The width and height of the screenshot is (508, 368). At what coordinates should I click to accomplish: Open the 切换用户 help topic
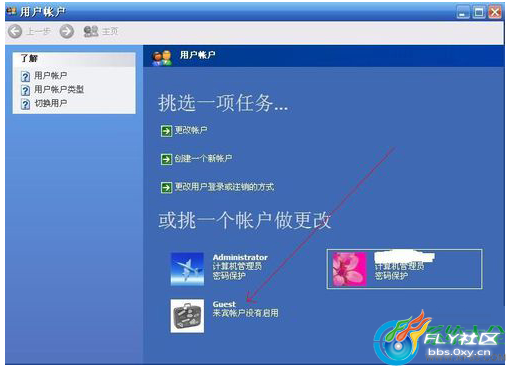[51, 103]
